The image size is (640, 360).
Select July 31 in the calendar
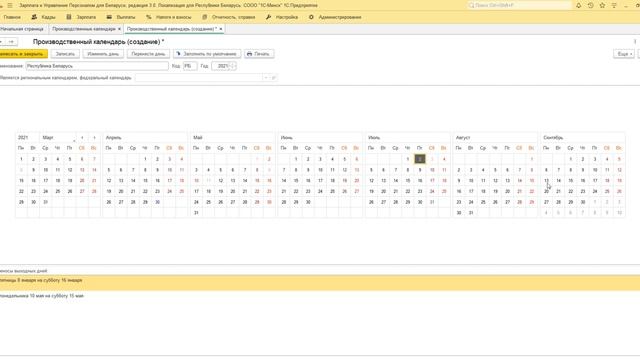(x=432, y=202)
